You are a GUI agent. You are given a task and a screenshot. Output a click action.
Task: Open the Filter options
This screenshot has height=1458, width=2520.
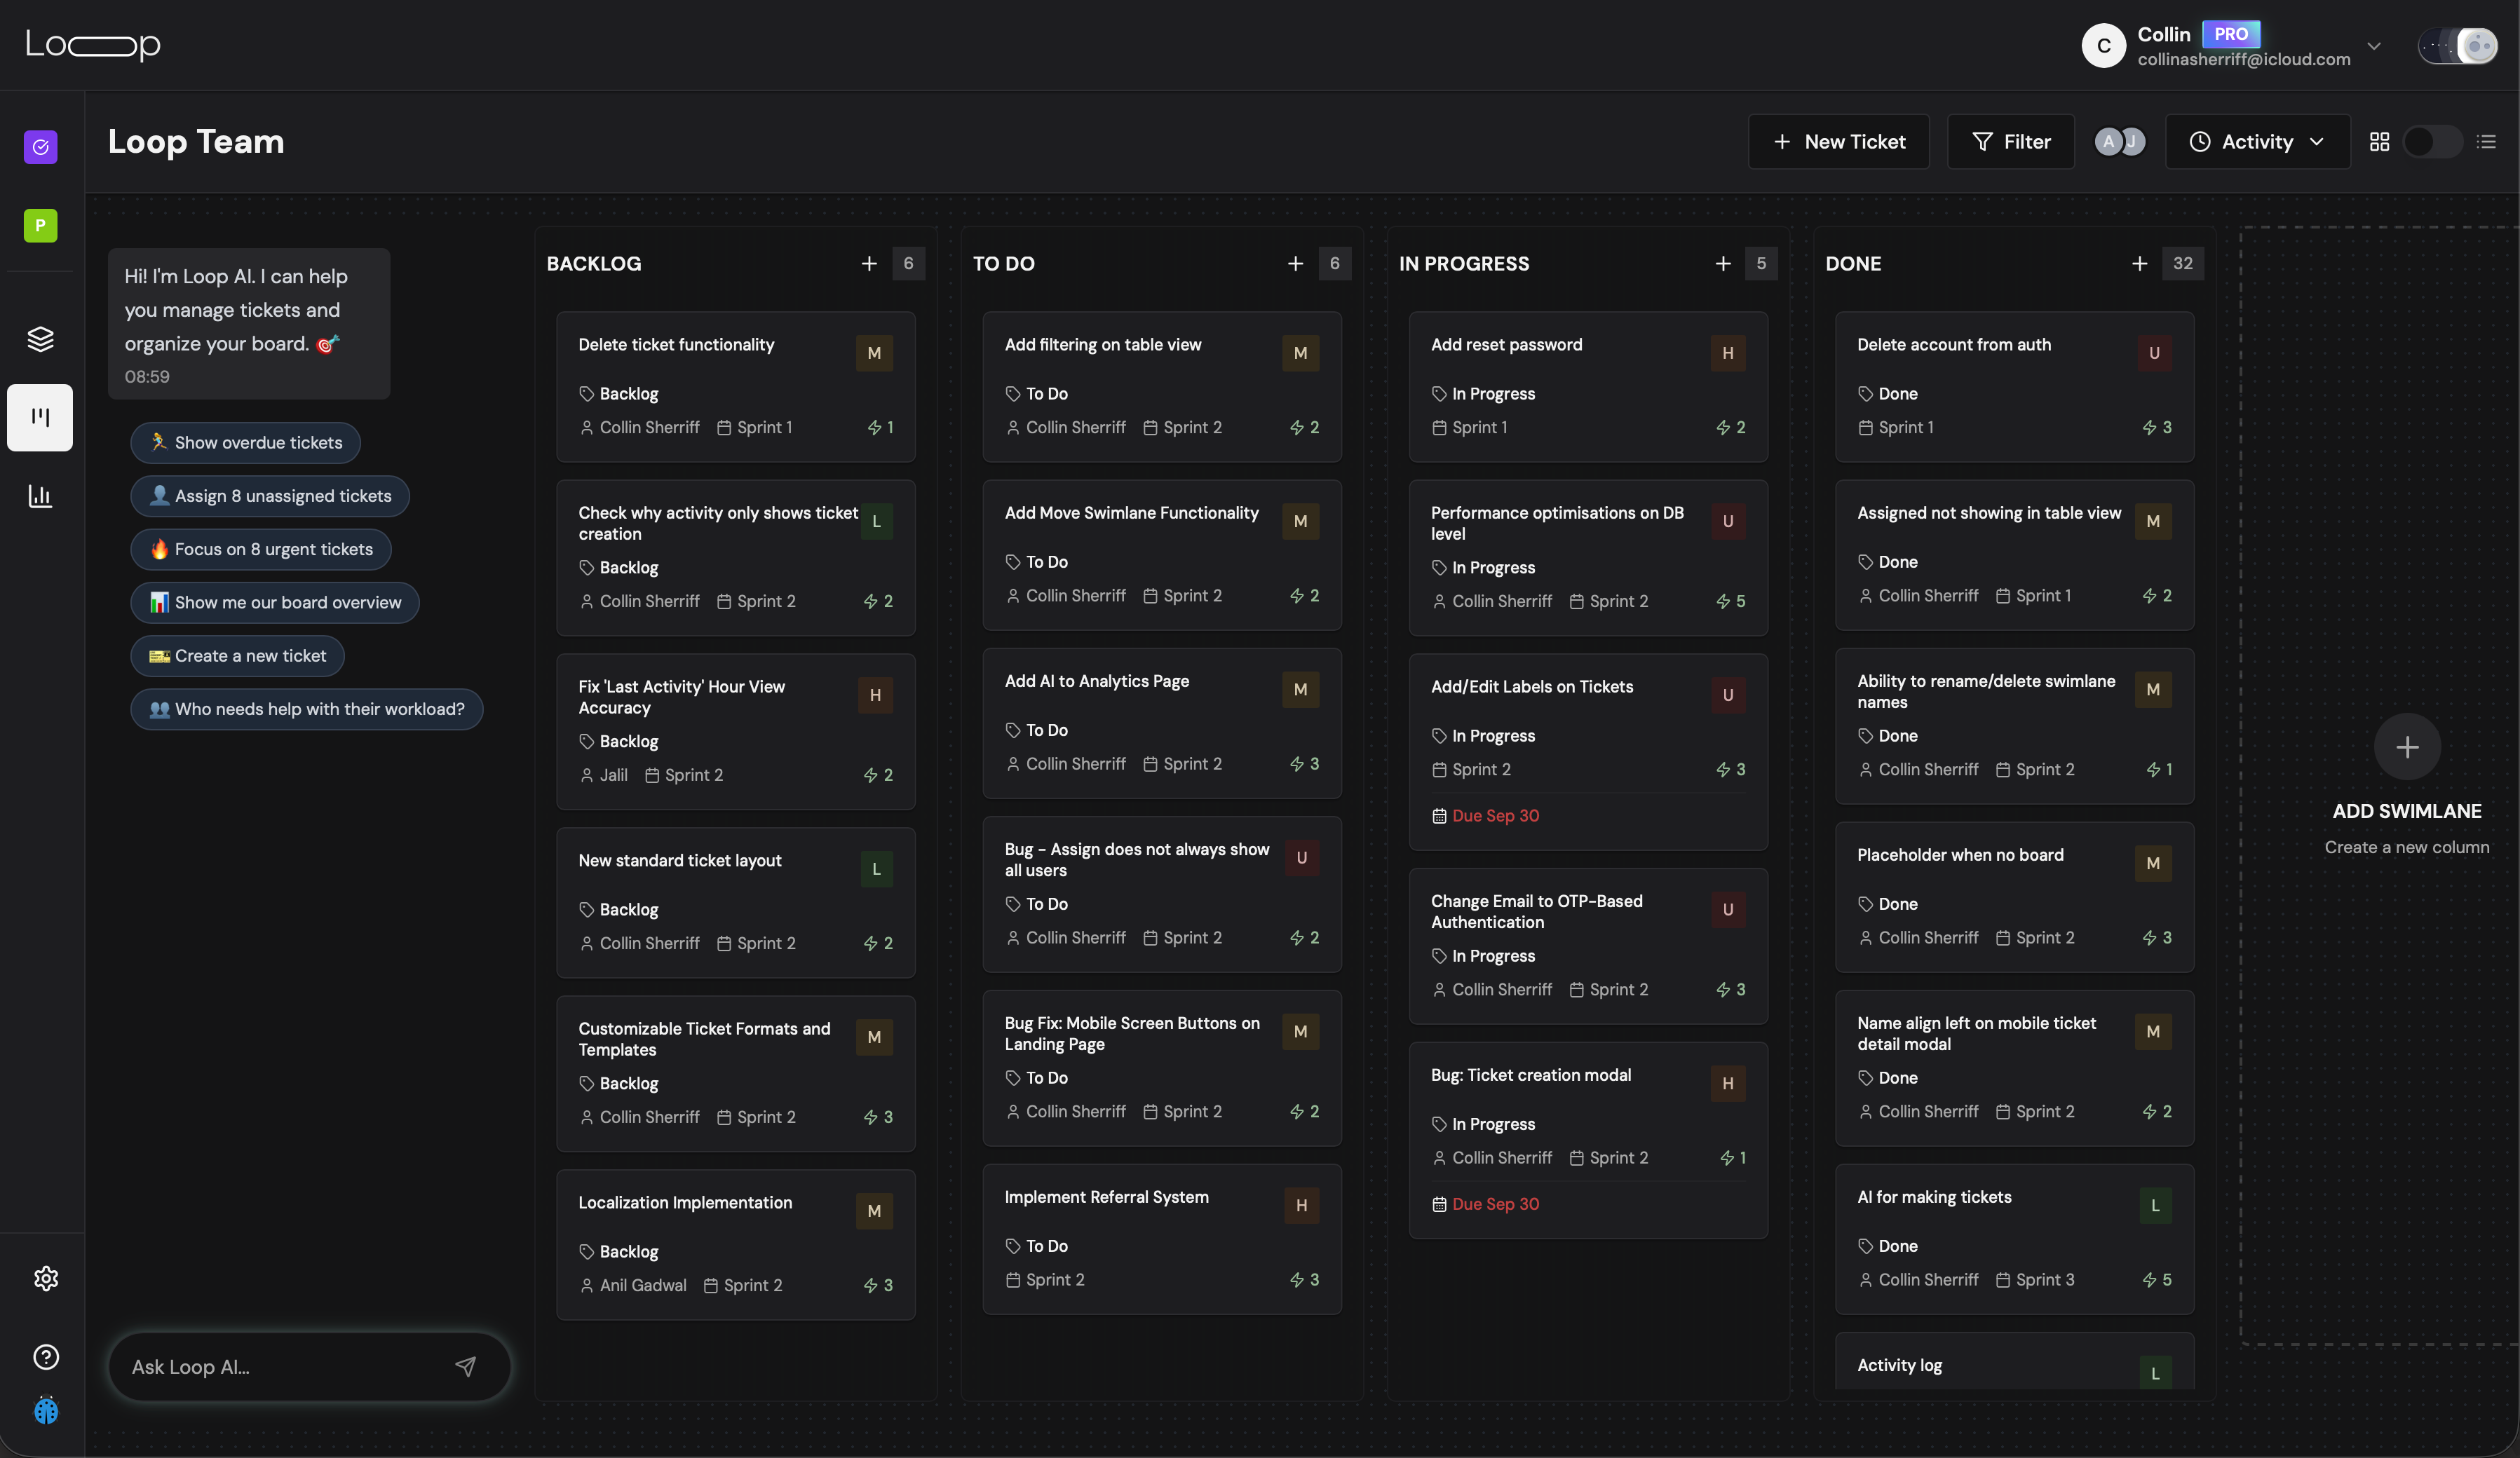tap(2010, 141)
